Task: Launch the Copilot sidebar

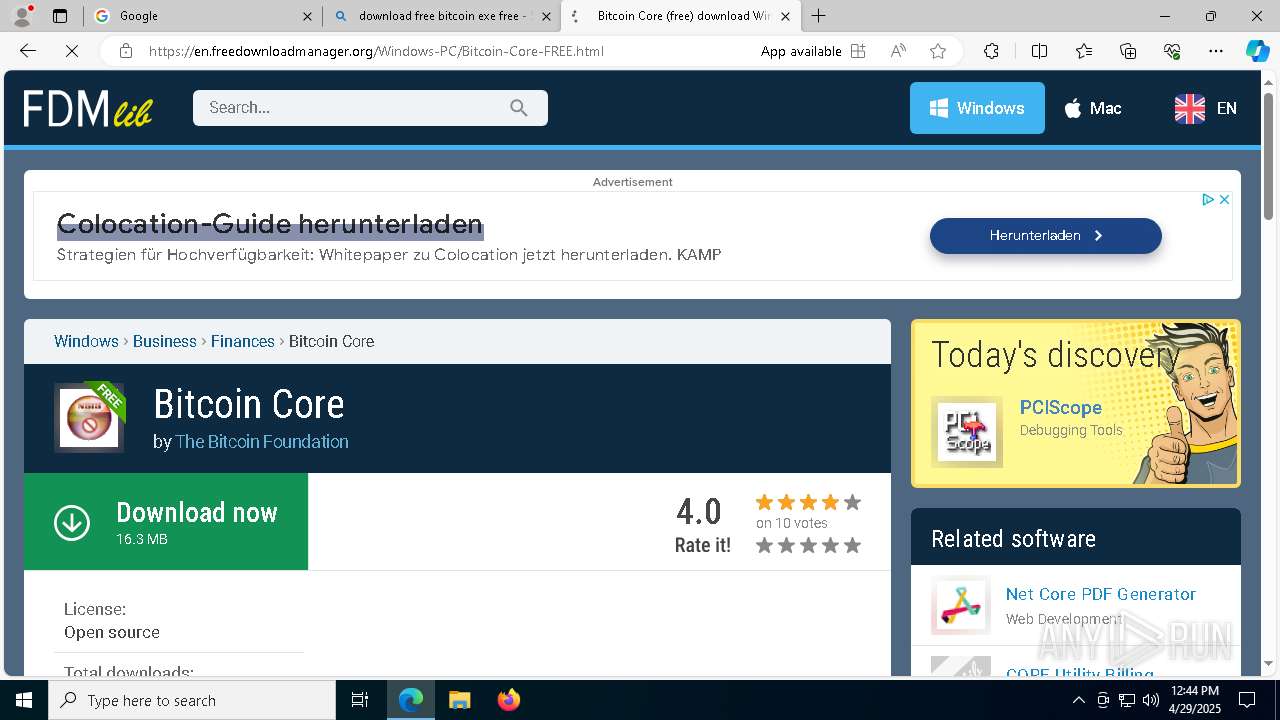Action: tap(1257, 51)
